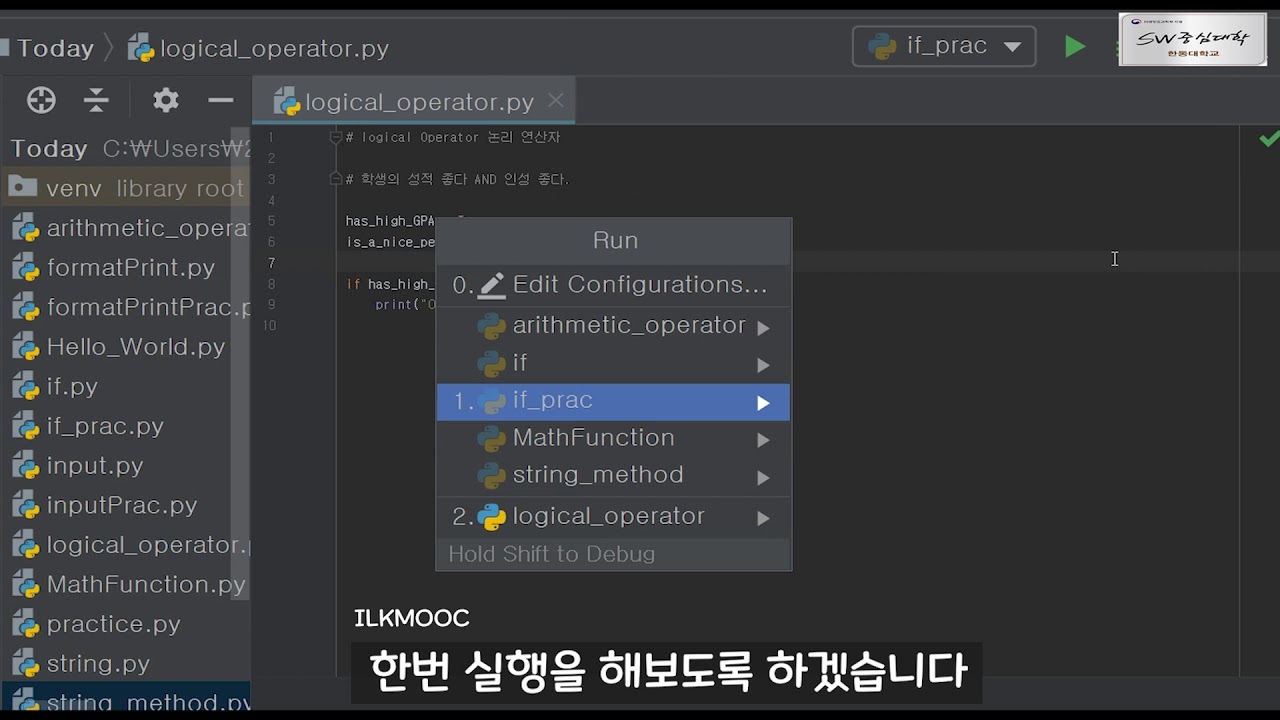The image size is (1280, 720).
Task: Fold the comment on line 3
Action: [x=336, y=179]
